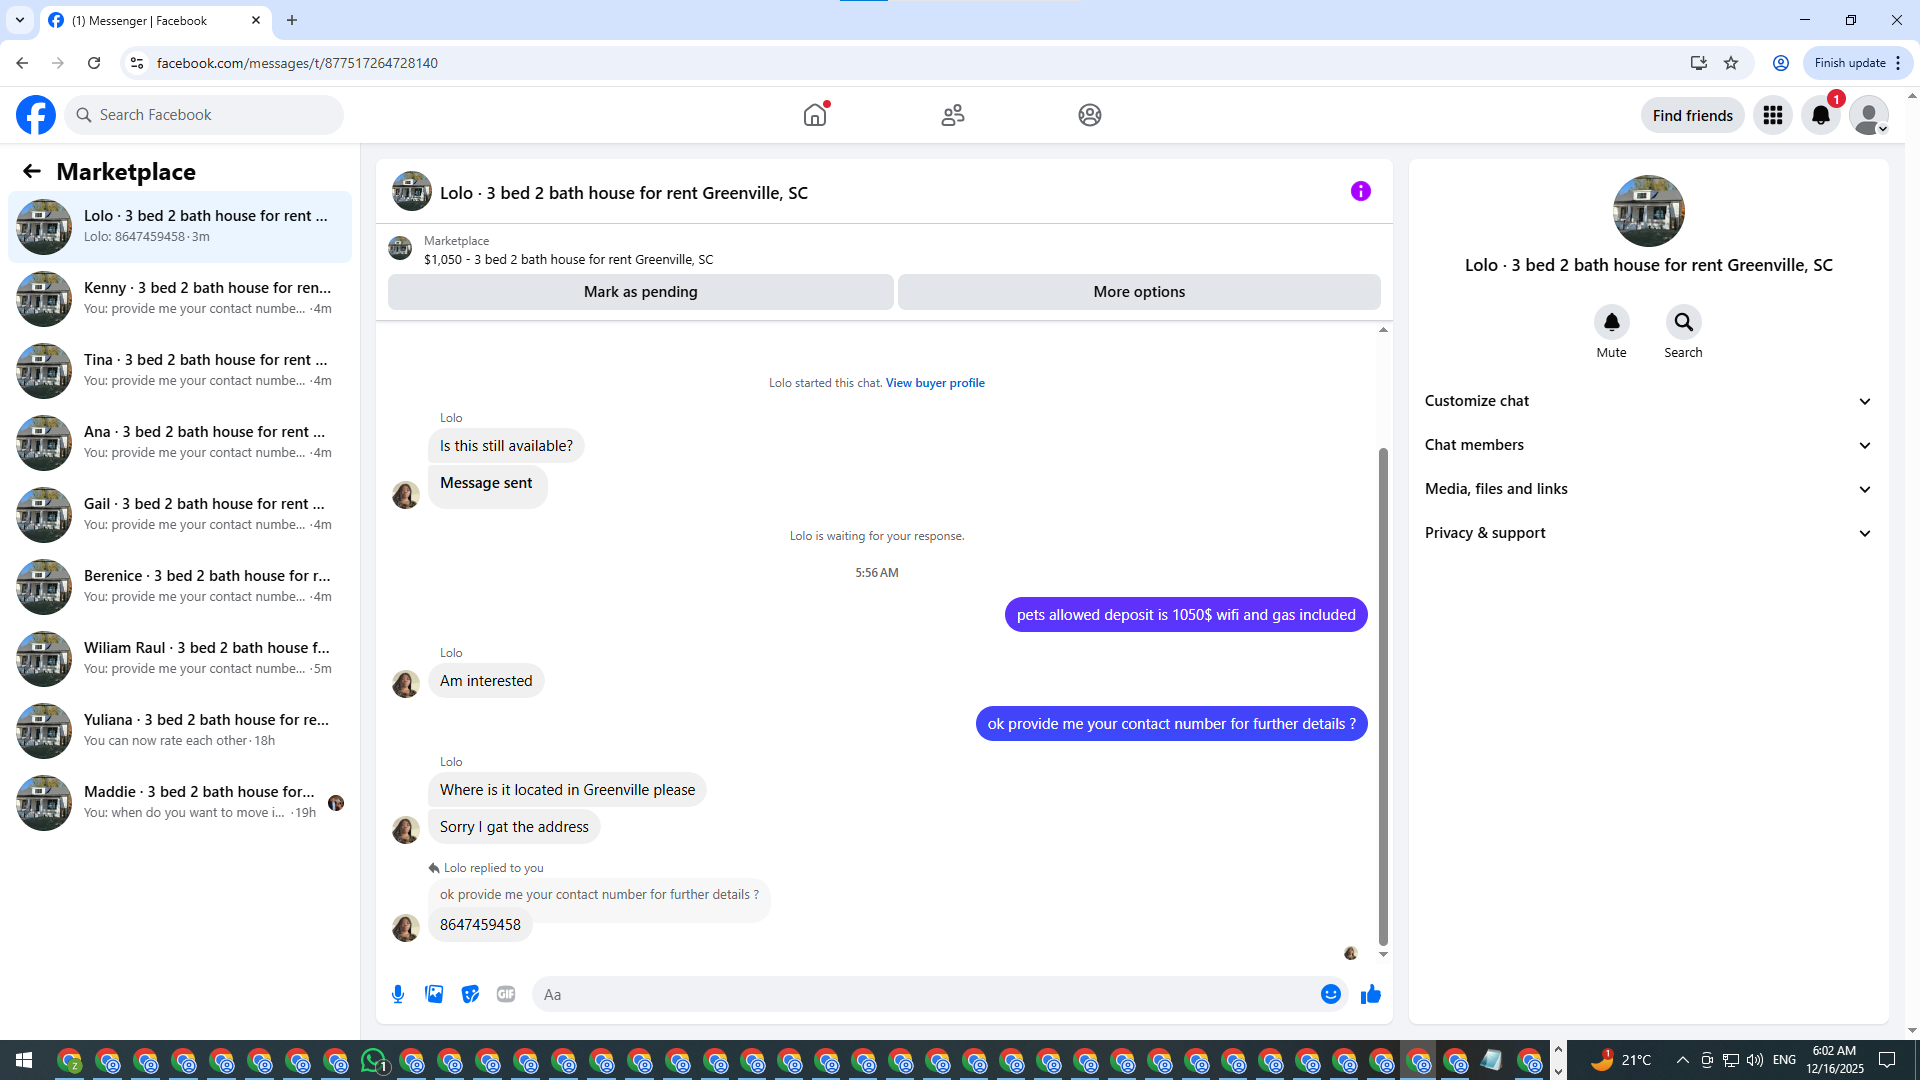1920x1080 pixels.
Task: Click the 'pets allowed deposit' sent message
Action: (x=1186, y=615)
